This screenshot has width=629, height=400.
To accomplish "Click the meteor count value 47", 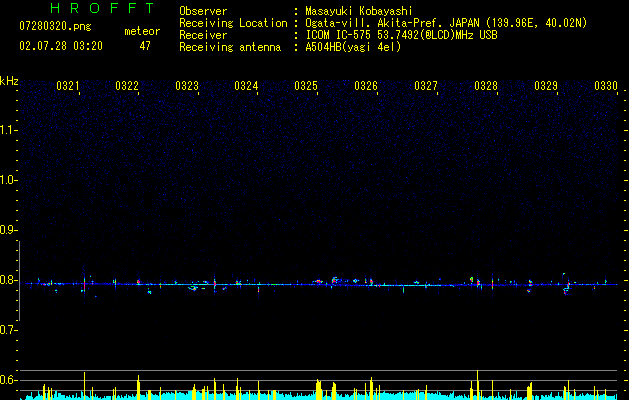I will [x=145, y=46].
